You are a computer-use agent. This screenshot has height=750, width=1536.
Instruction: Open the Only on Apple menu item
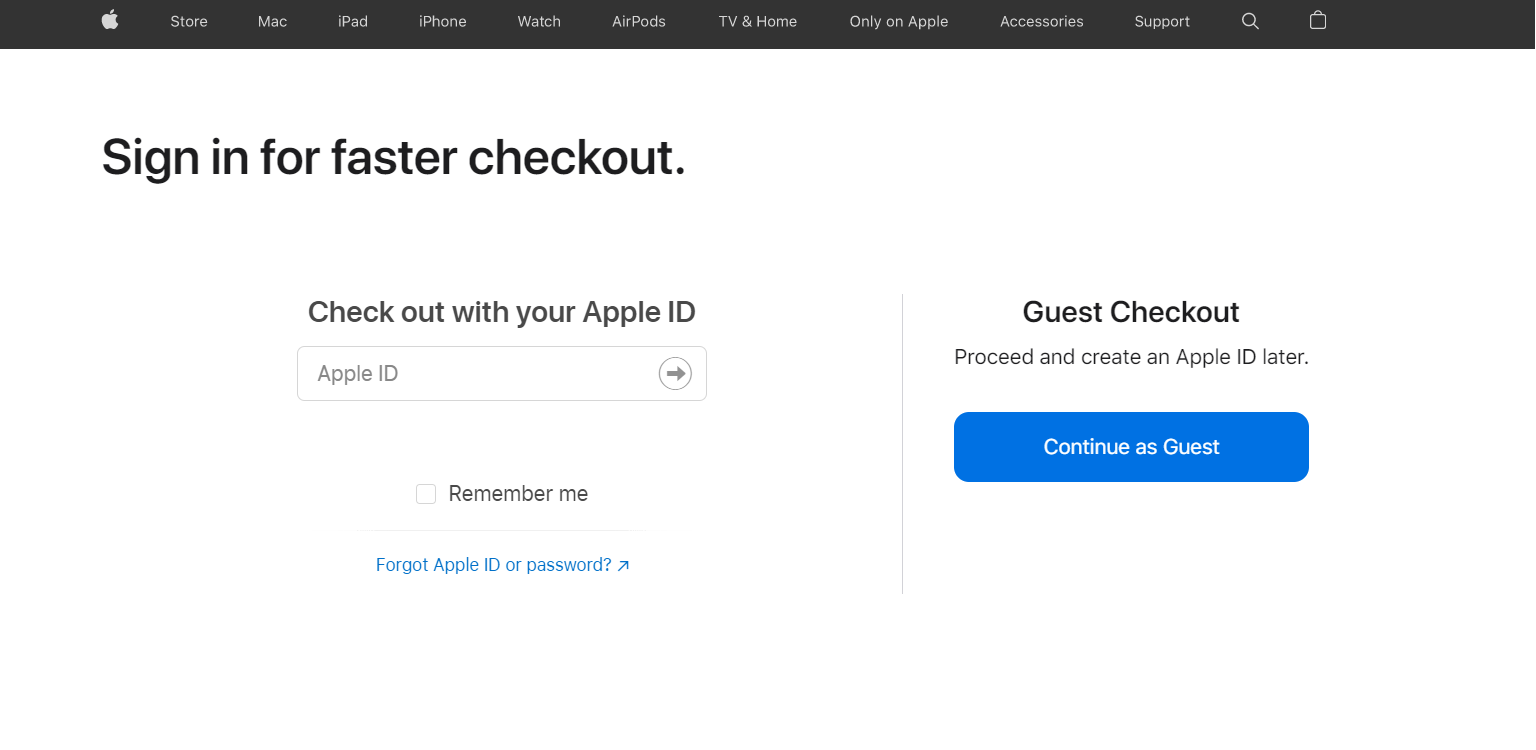pos(899,21)
